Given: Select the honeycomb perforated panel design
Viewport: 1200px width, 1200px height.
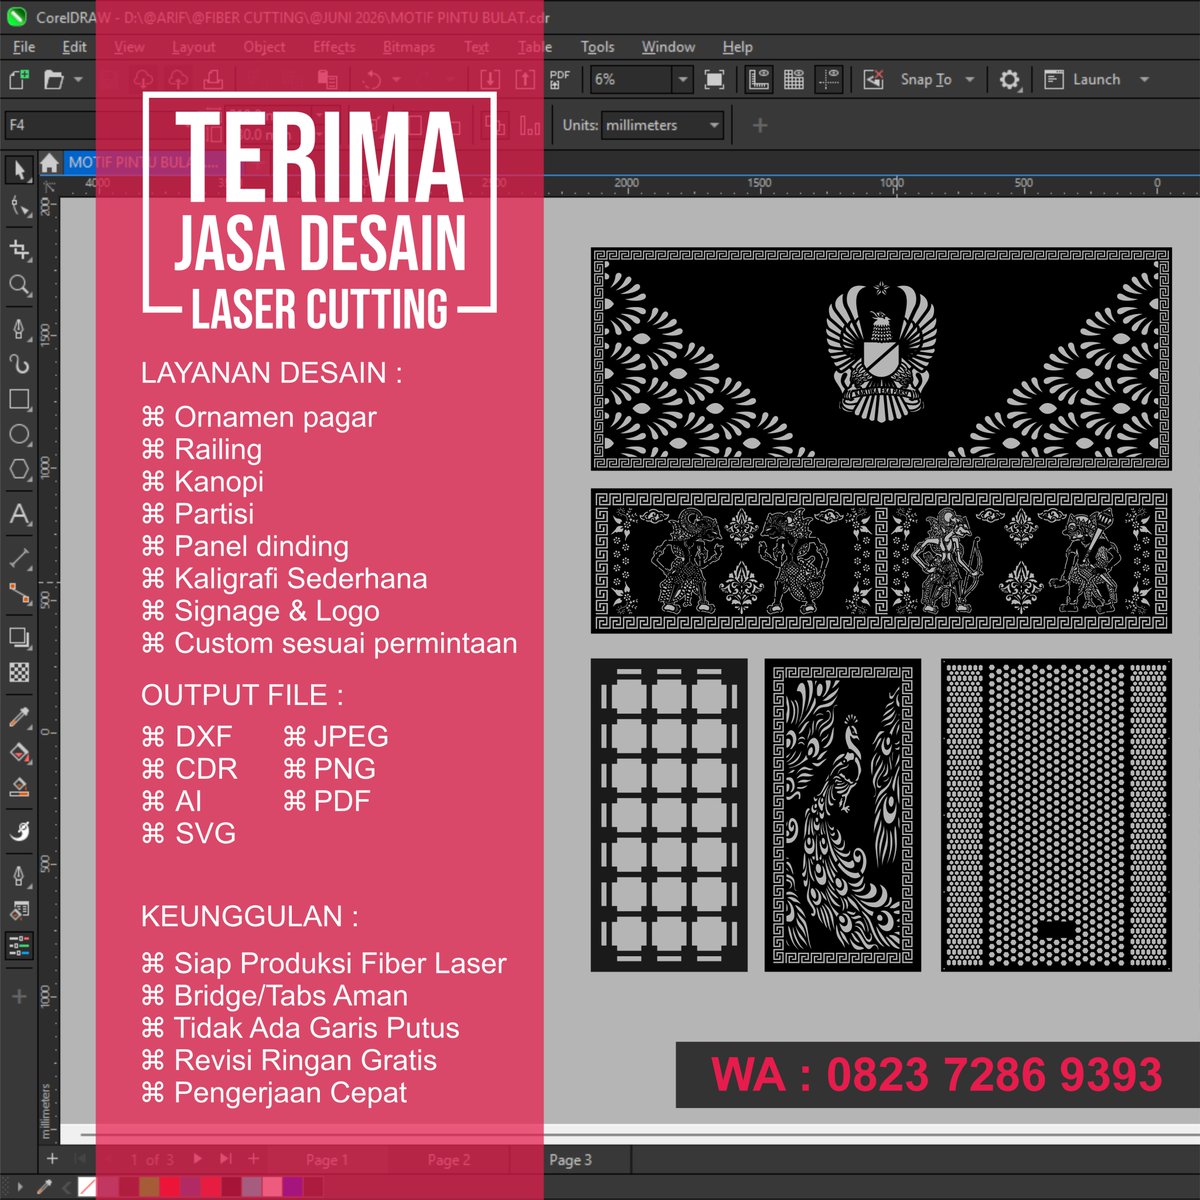Looking at the screenshot, I should tap(1056, 815).
